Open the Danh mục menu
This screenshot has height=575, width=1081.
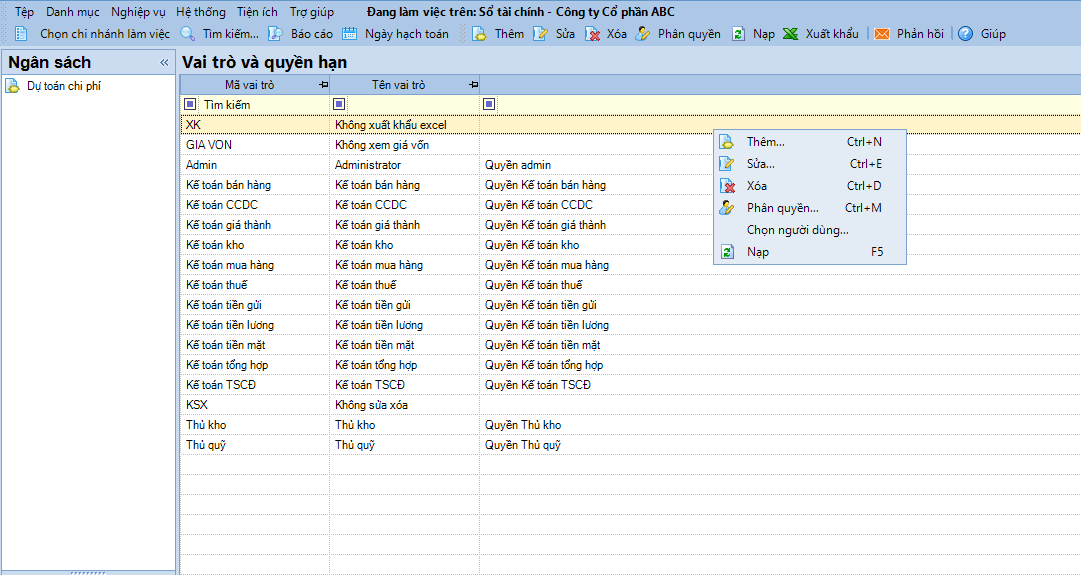point(72,12)
